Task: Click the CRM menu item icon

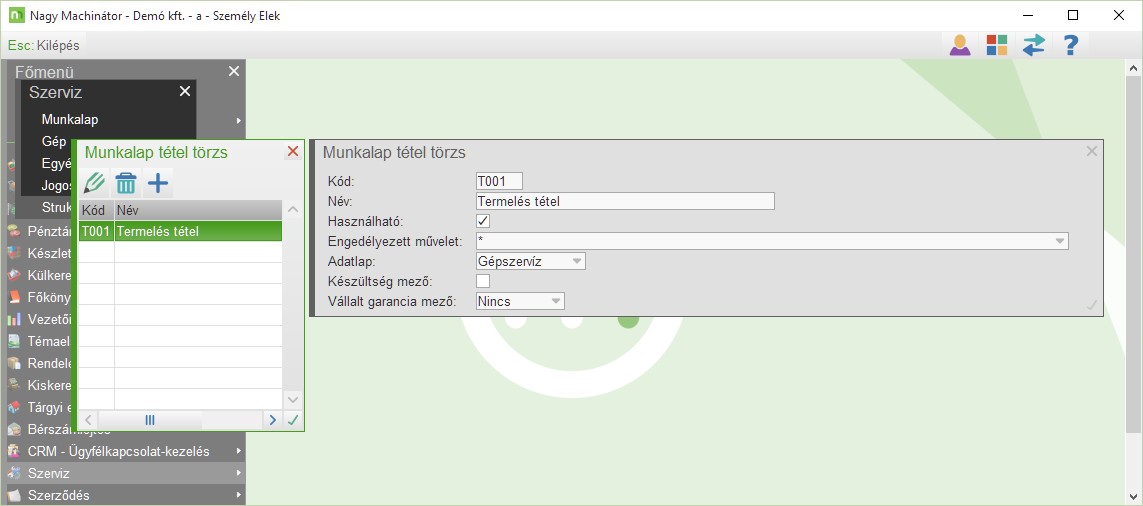Action: tap(14, 451)
